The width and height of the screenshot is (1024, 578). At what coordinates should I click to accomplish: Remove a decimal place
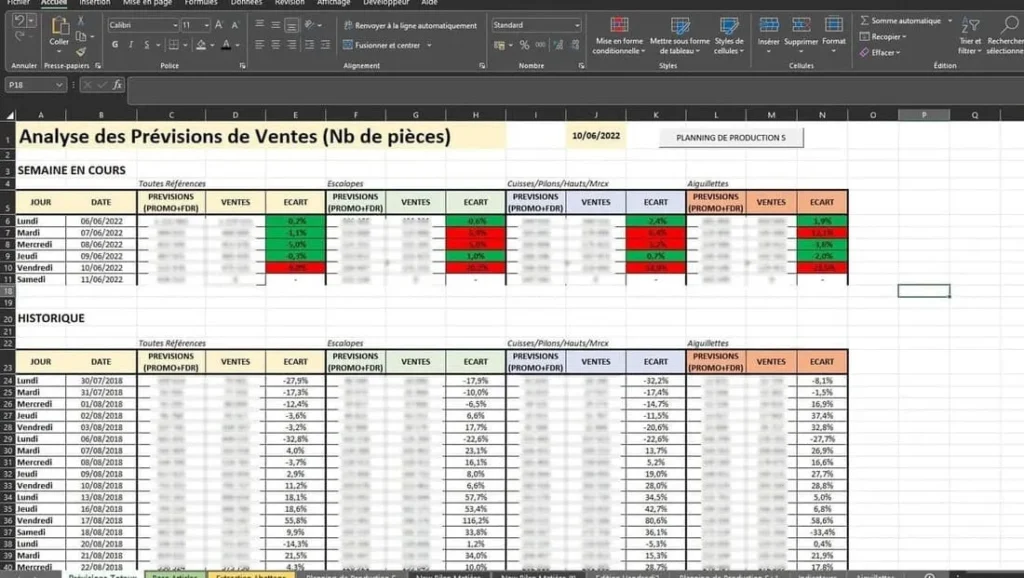pos(575,45)
